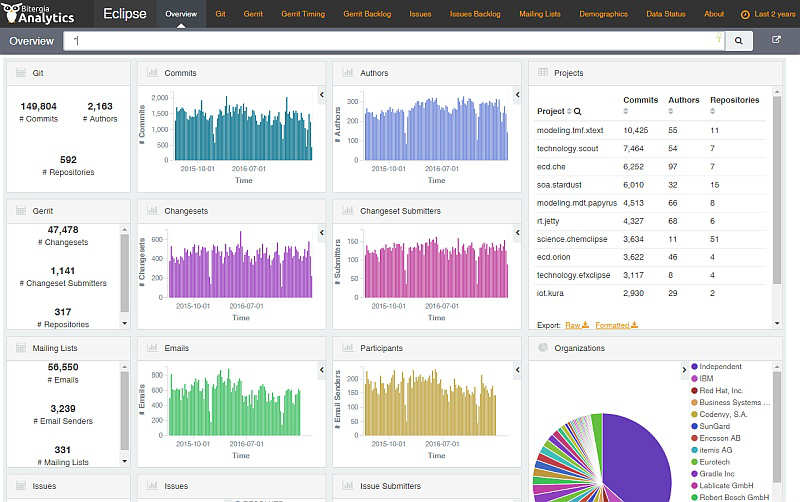
Task: Collapse the Commits chart legend arrow
Action: 321,94
